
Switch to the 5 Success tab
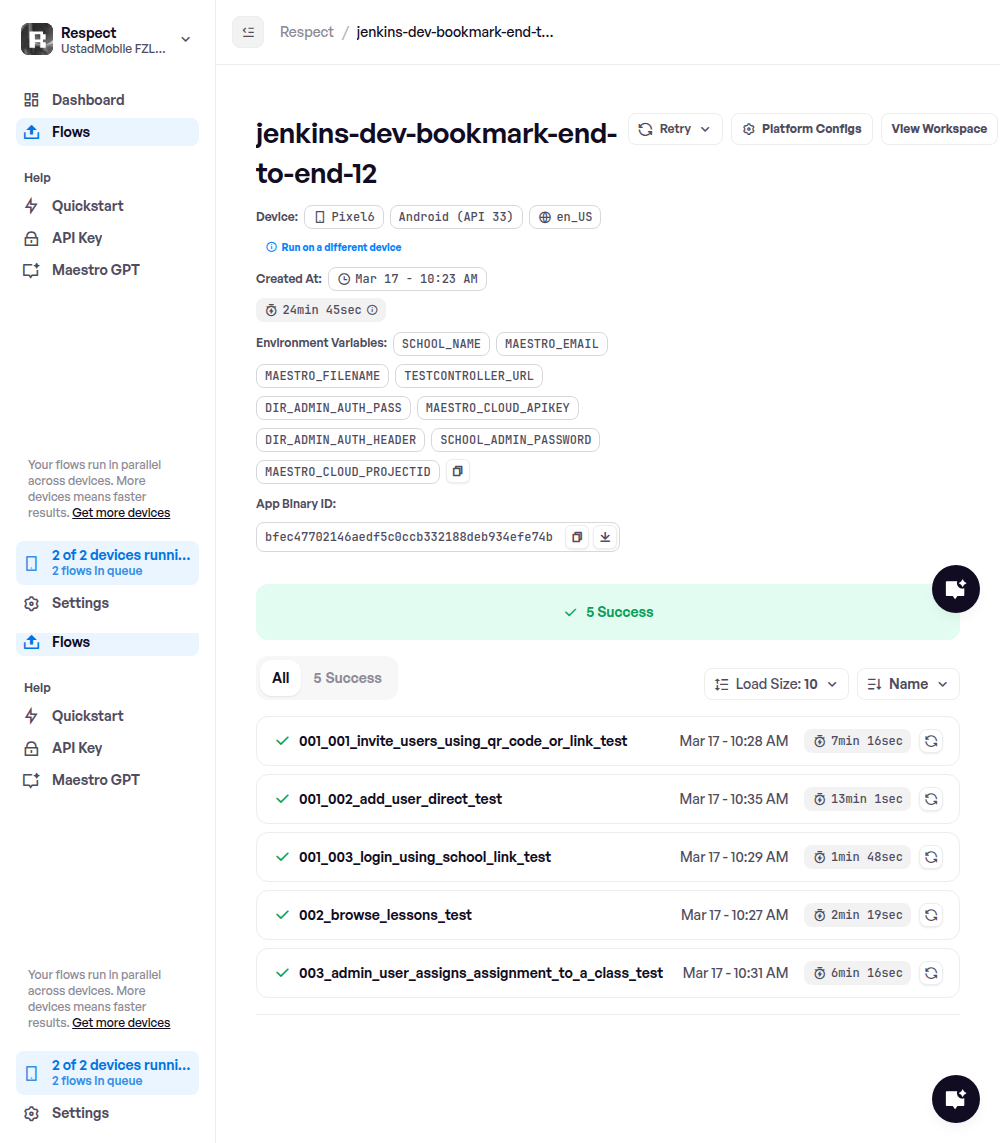pos(347,678)
